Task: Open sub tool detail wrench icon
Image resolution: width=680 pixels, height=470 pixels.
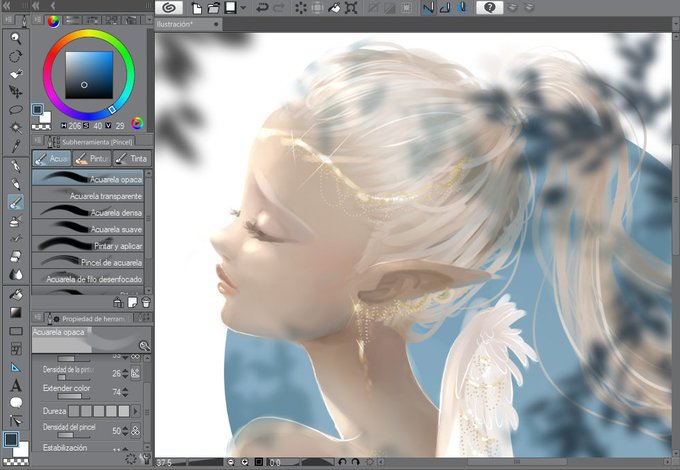Action: 146,459
